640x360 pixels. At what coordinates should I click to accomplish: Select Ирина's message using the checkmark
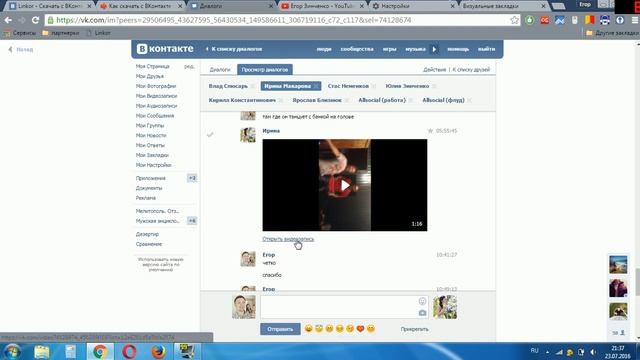point(210,134)
